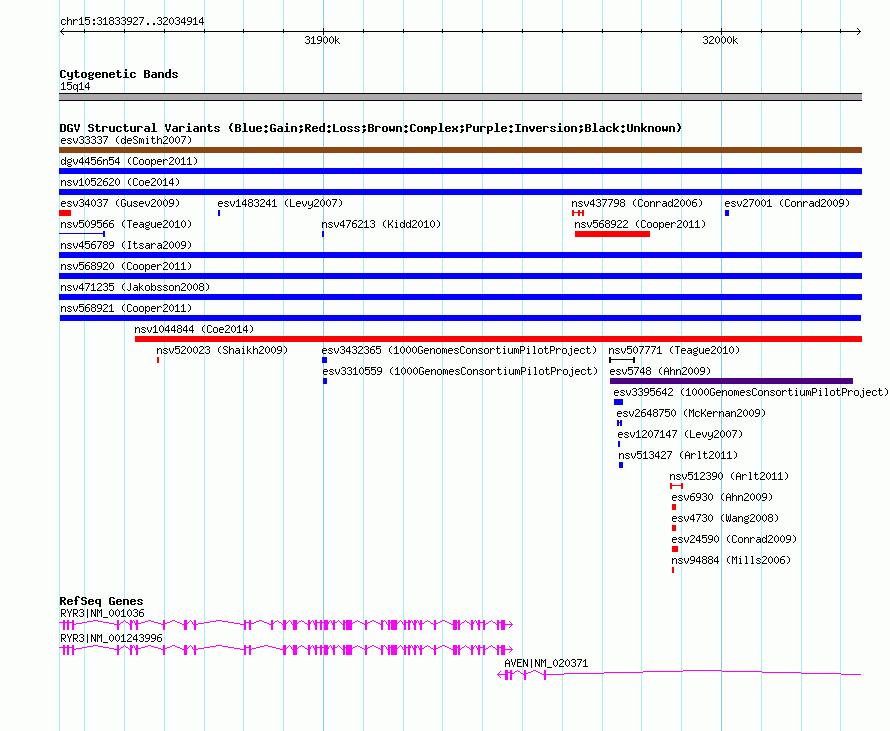Click esv5748 (Ahn2009) label
890x731 pixels.
pos(660,371)
